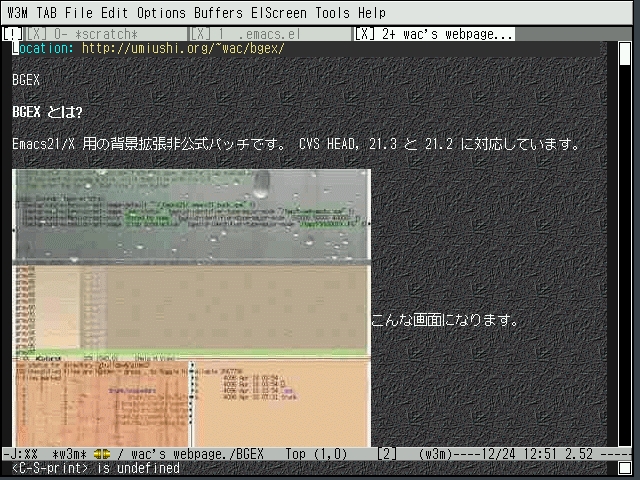This screenshot has height=480, width=640.
Task: Open the File menu
Action: [x=79, y=13]
